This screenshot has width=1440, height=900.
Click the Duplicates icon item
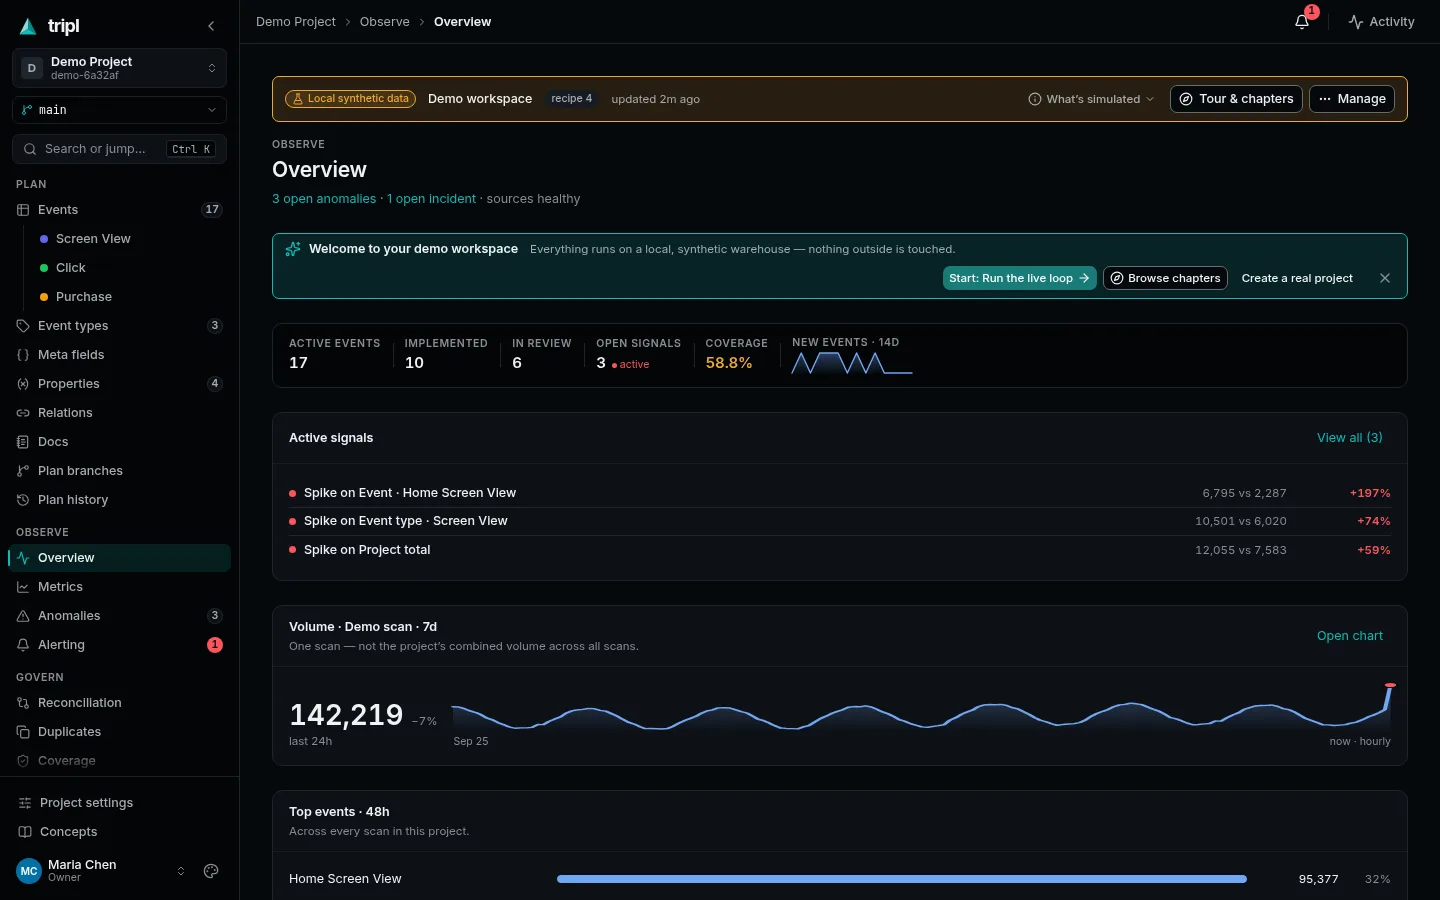click(119, 732)
